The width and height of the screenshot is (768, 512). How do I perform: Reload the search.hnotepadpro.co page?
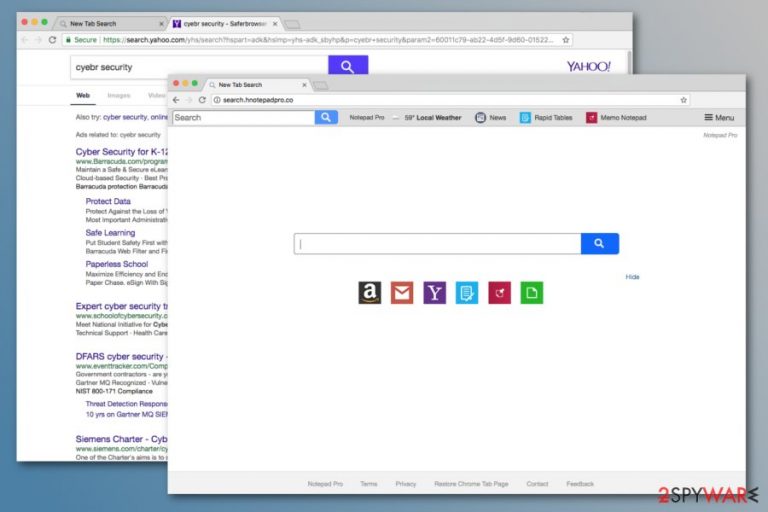tap(202, 100)
